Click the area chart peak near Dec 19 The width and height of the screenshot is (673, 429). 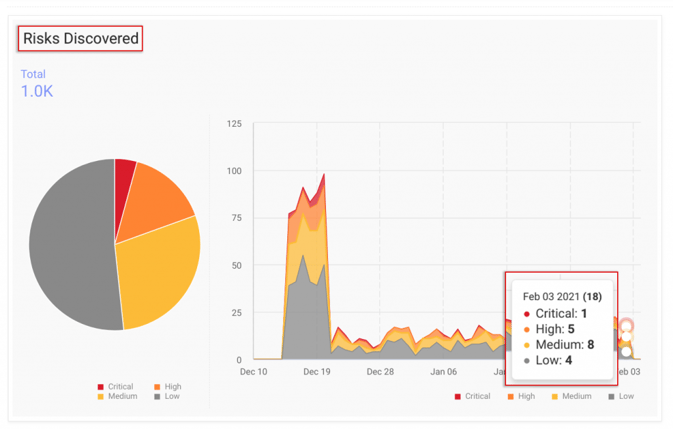pos(324,175)
